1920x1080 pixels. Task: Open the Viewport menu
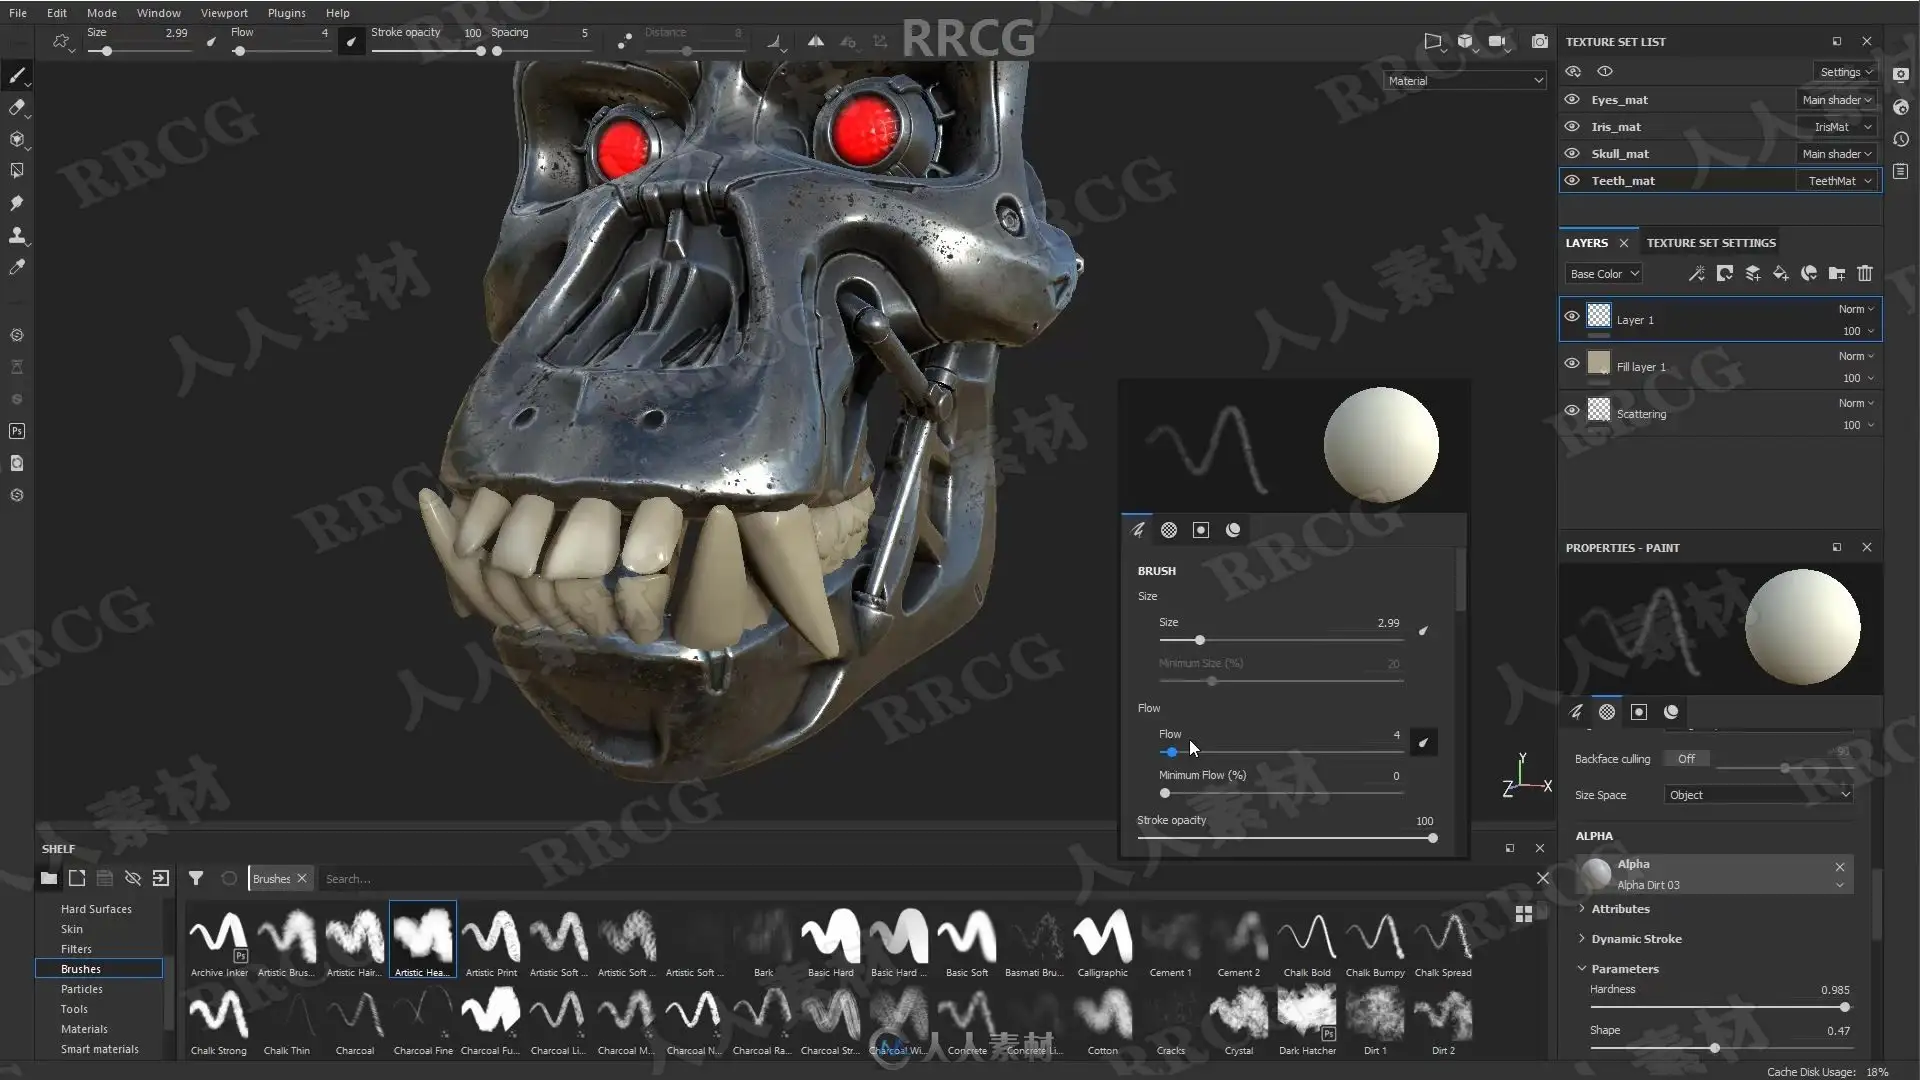coord(224,13)
